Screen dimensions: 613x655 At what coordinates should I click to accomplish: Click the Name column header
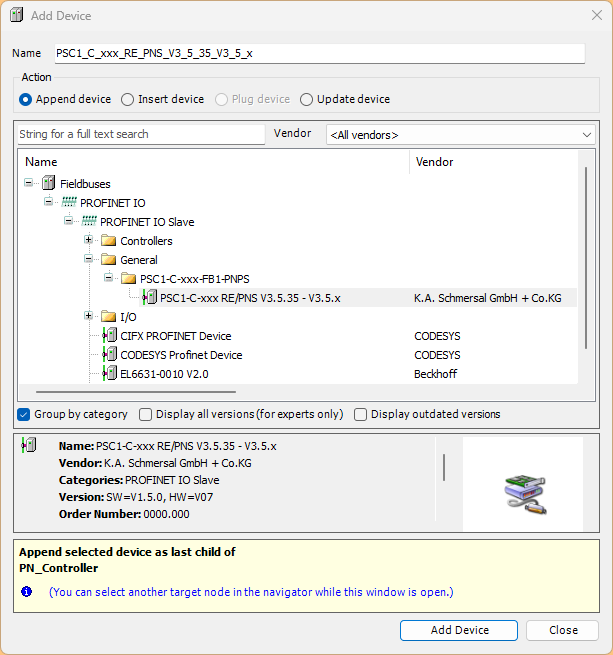(x=214, y=162)
